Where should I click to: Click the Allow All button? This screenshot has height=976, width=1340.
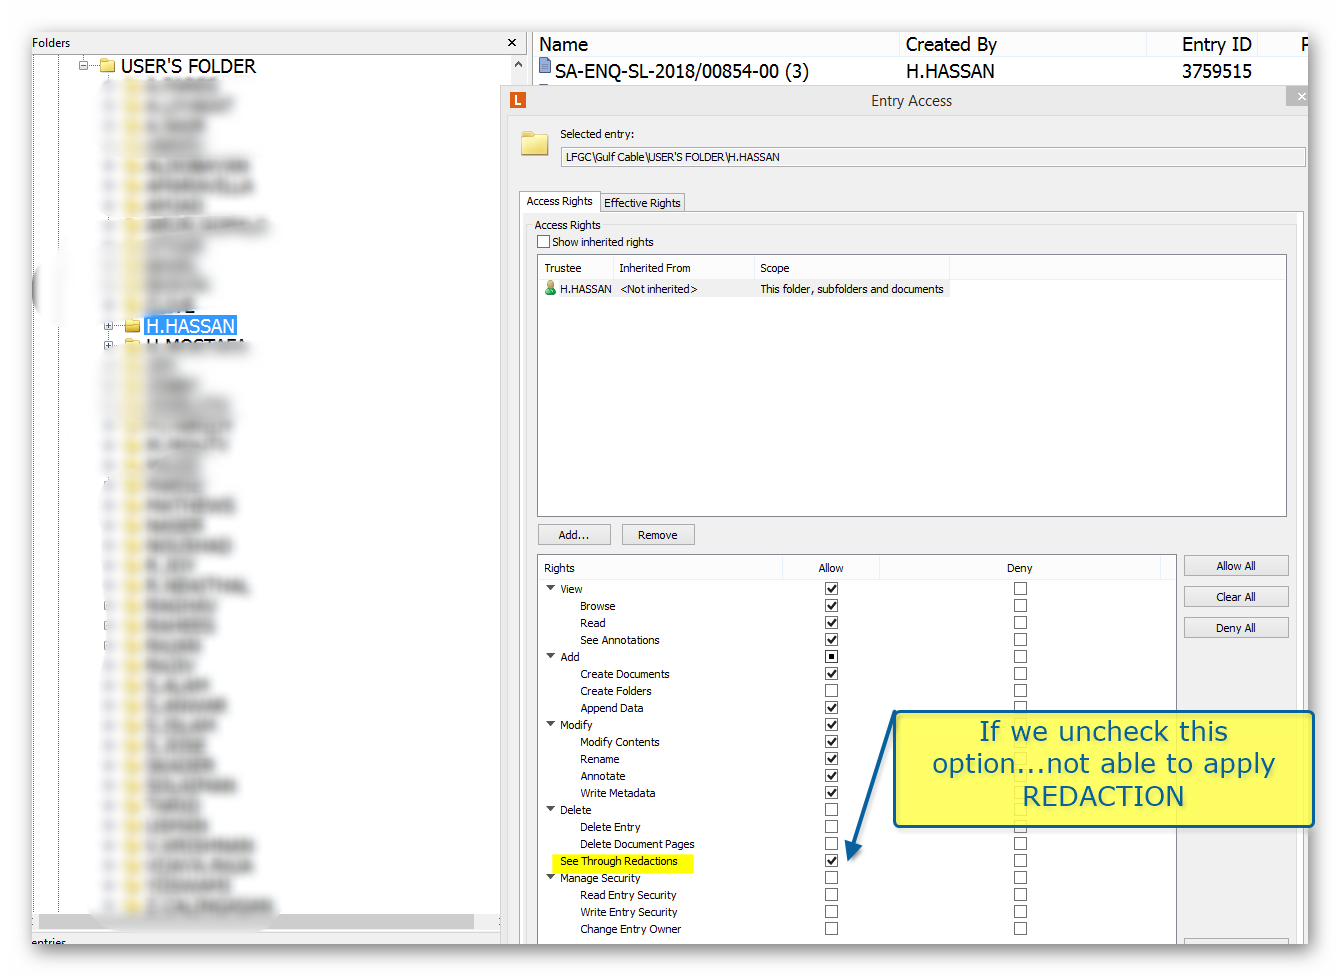pyautogui.click(x=1235, y=566)
